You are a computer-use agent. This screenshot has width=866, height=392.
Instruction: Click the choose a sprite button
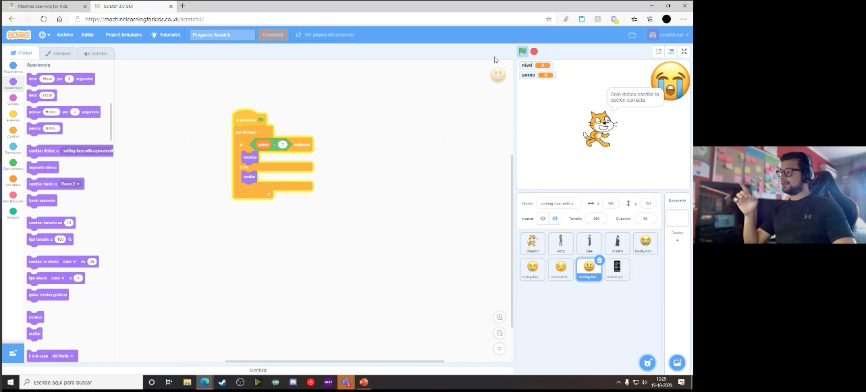tap(647, 363)
